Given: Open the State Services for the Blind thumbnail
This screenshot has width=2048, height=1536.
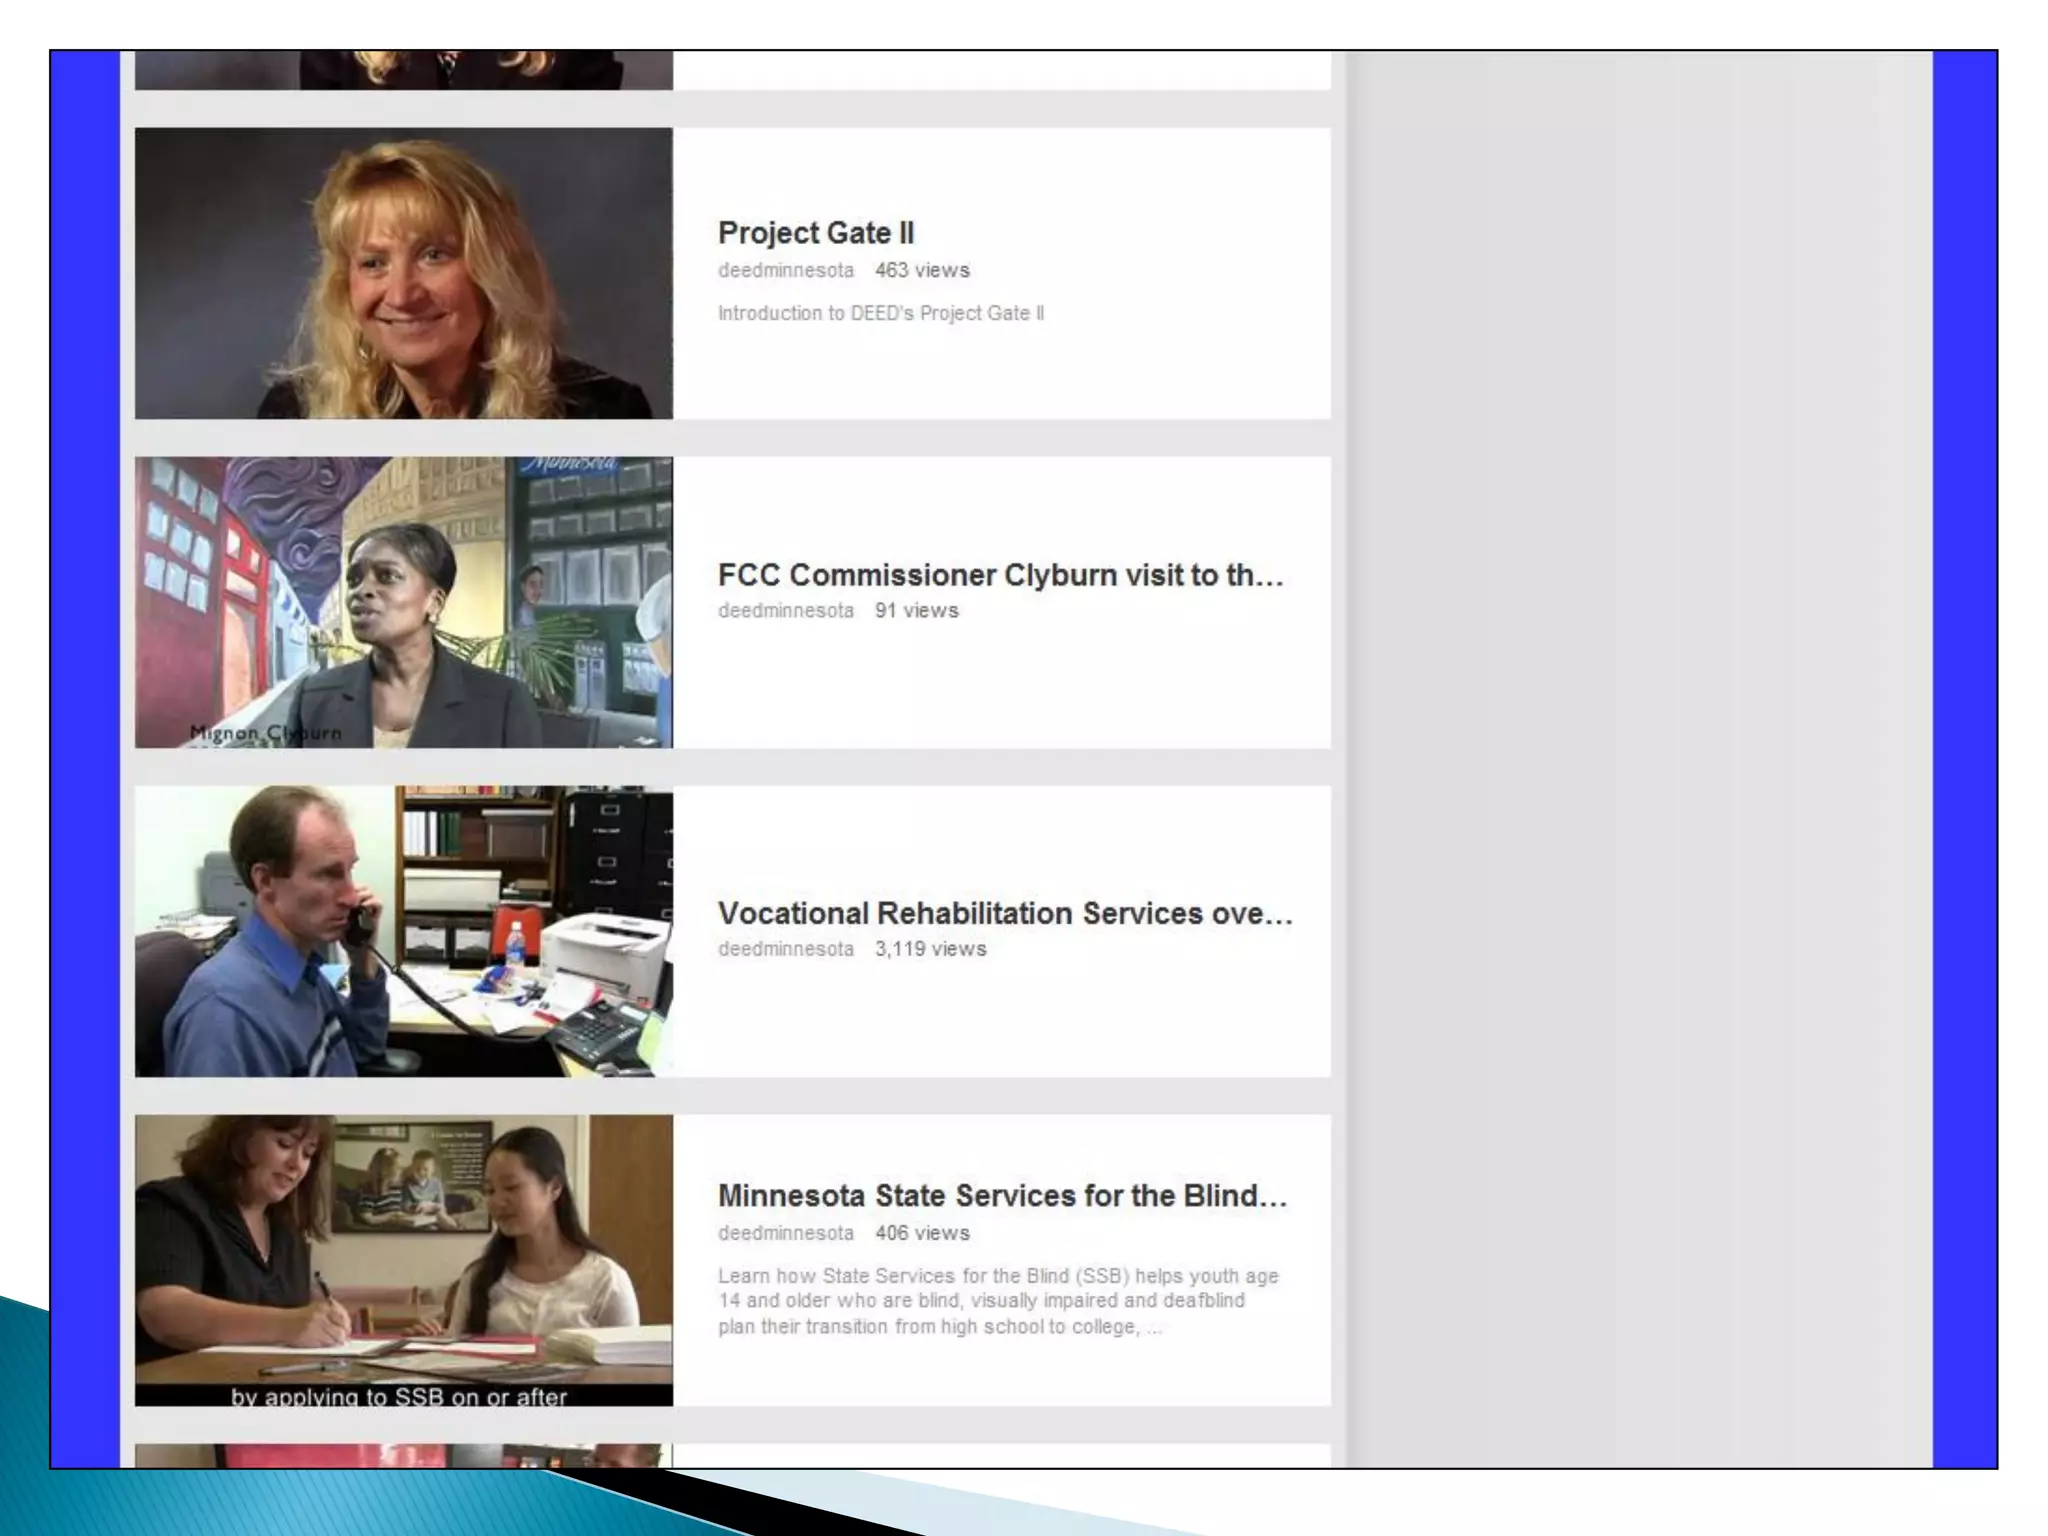Looking at the screenshot, I should point(403,1260).
